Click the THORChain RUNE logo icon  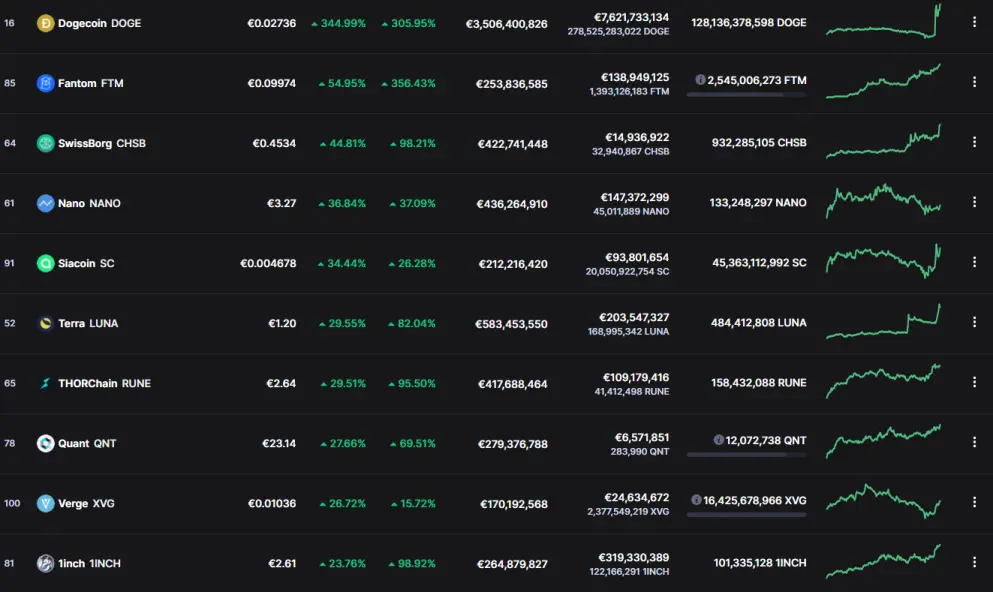click(x=46, y=384)
